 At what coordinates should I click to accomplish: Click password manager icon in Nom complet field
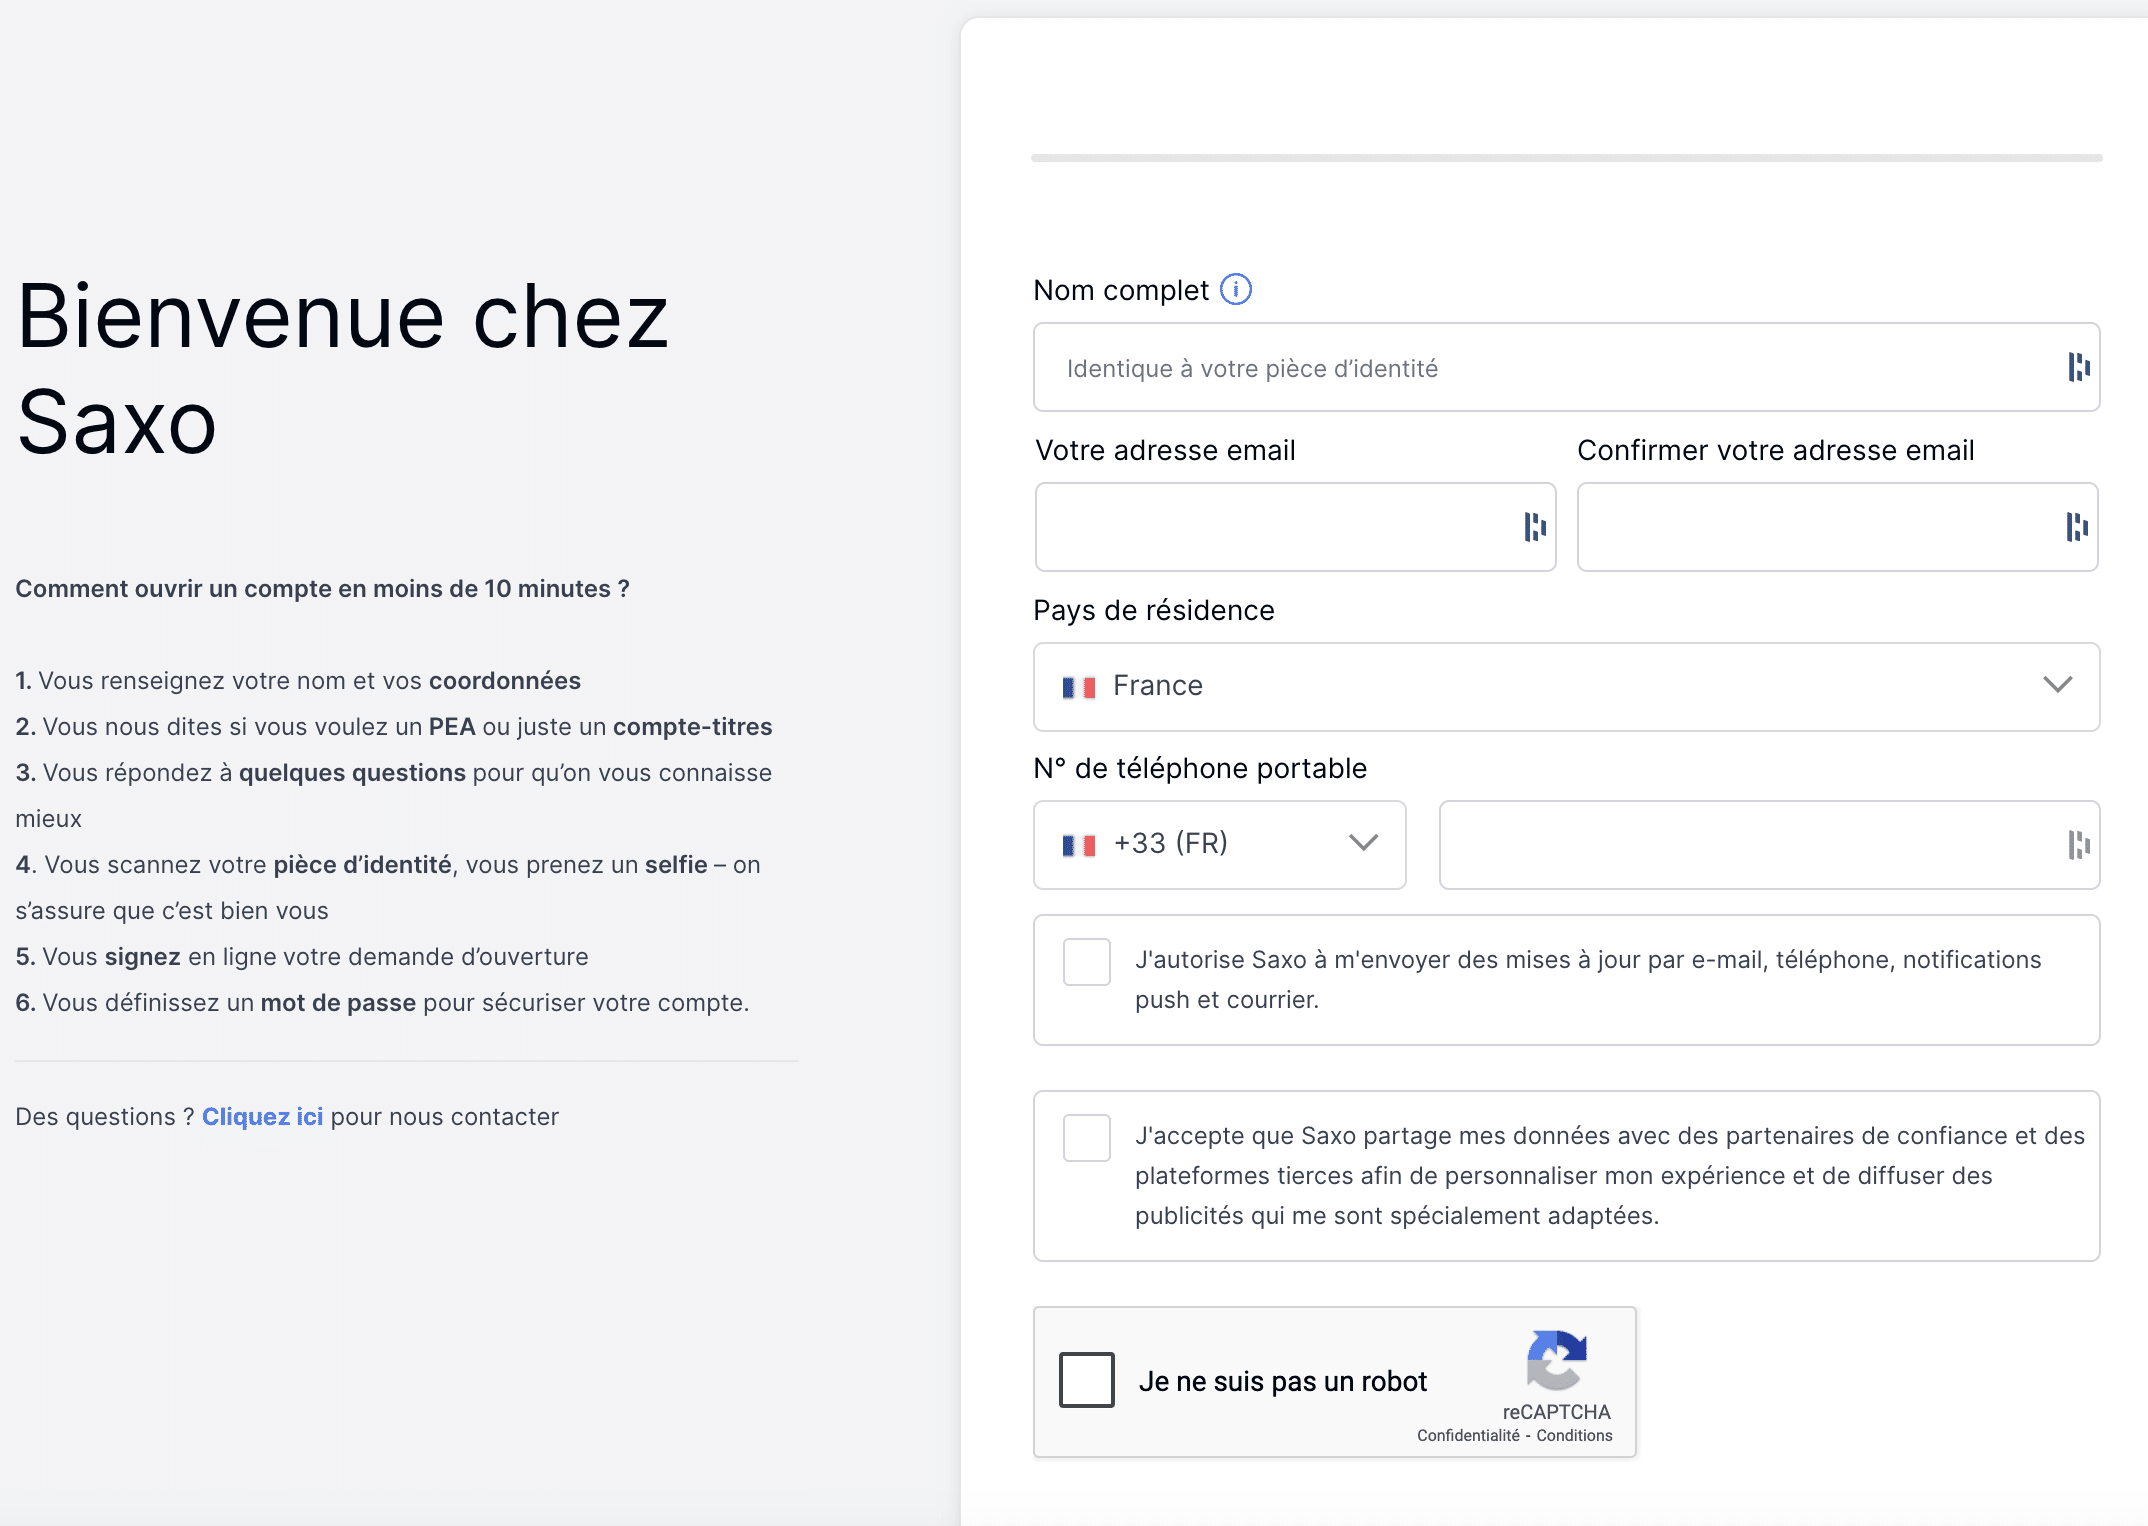click(2079, 367)
